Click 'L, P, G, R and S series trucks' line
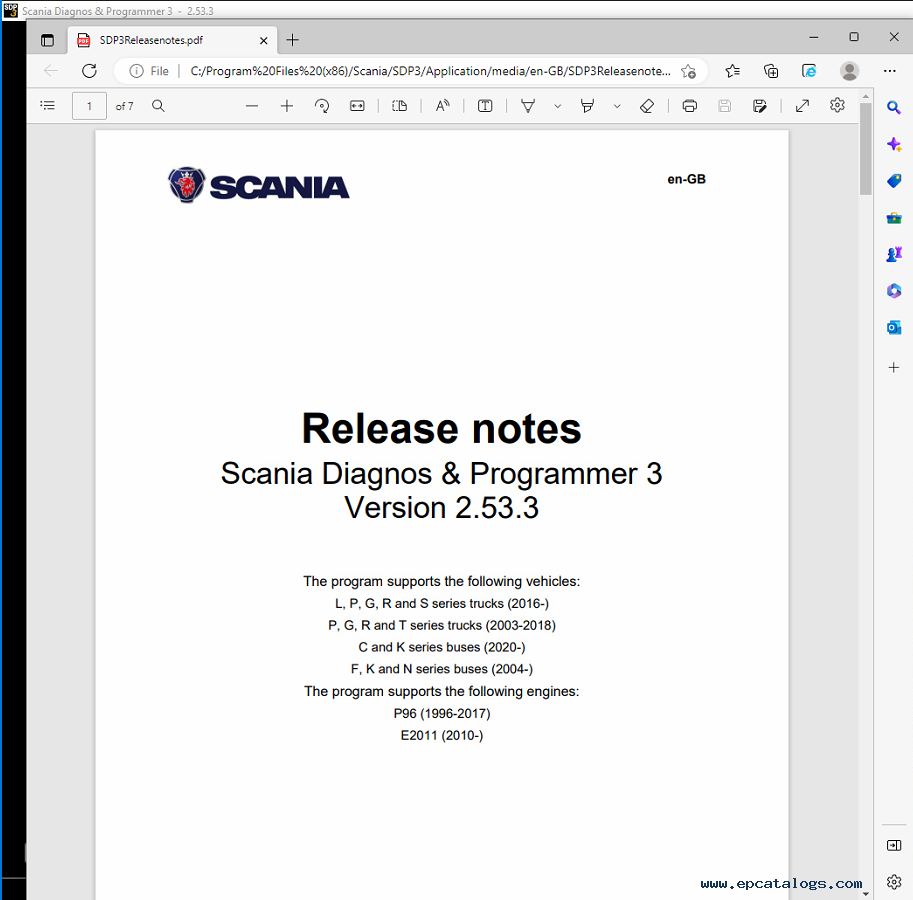Viewport: 913px width, 900px height. coord(442,604)
